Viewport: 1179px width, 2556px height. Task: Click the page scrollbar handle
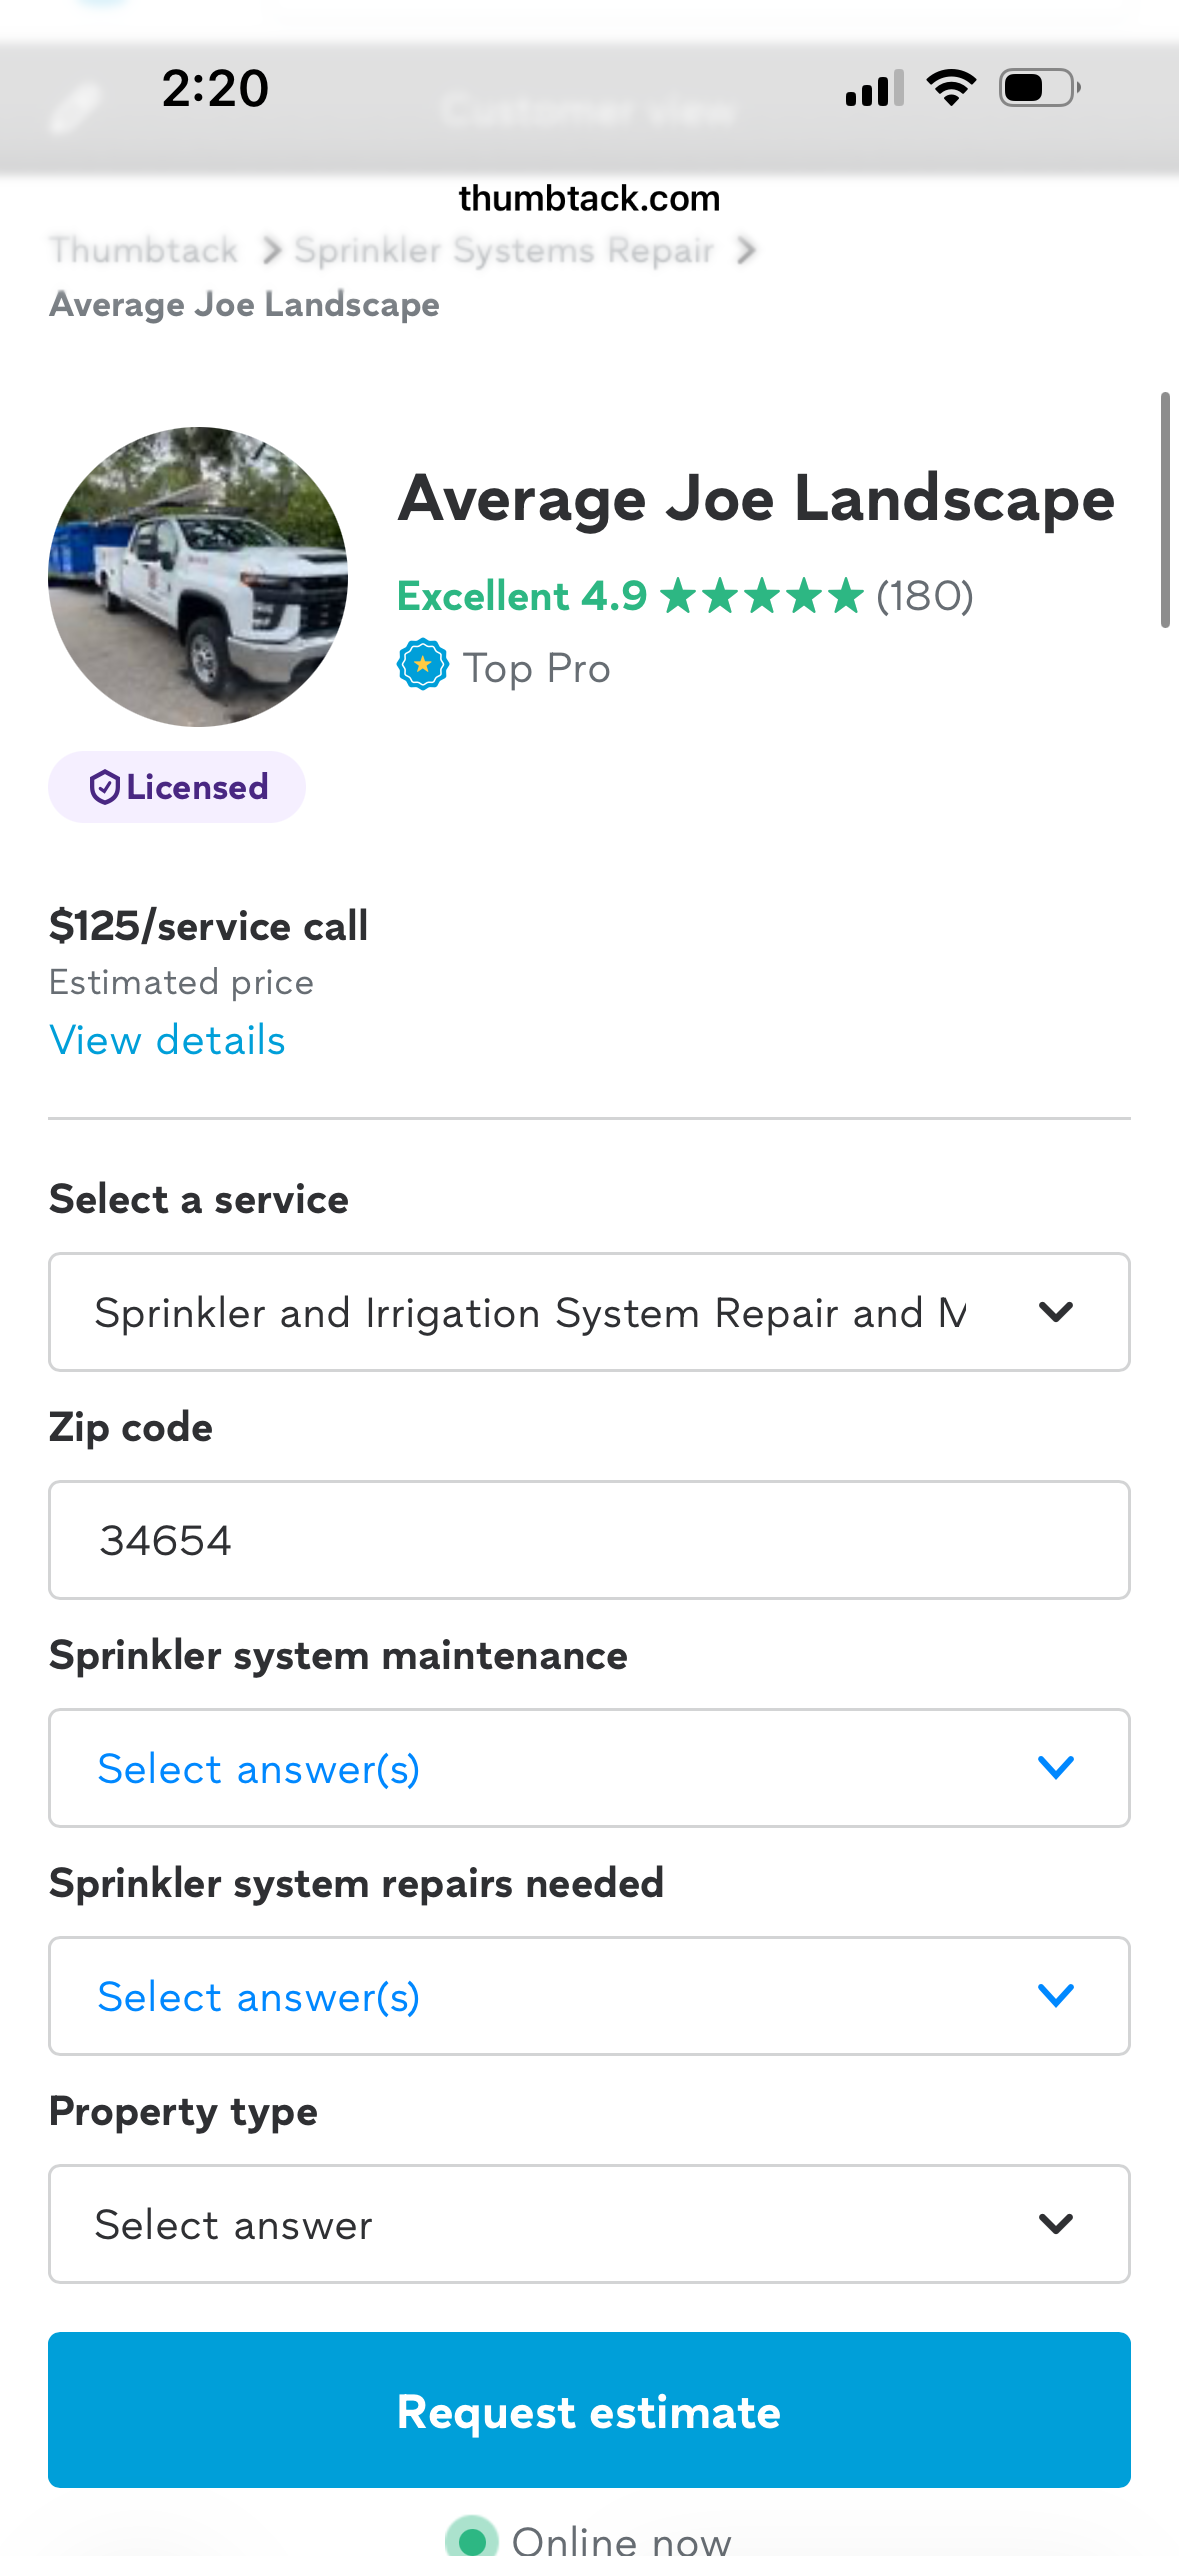click(x=1164, y=510)
